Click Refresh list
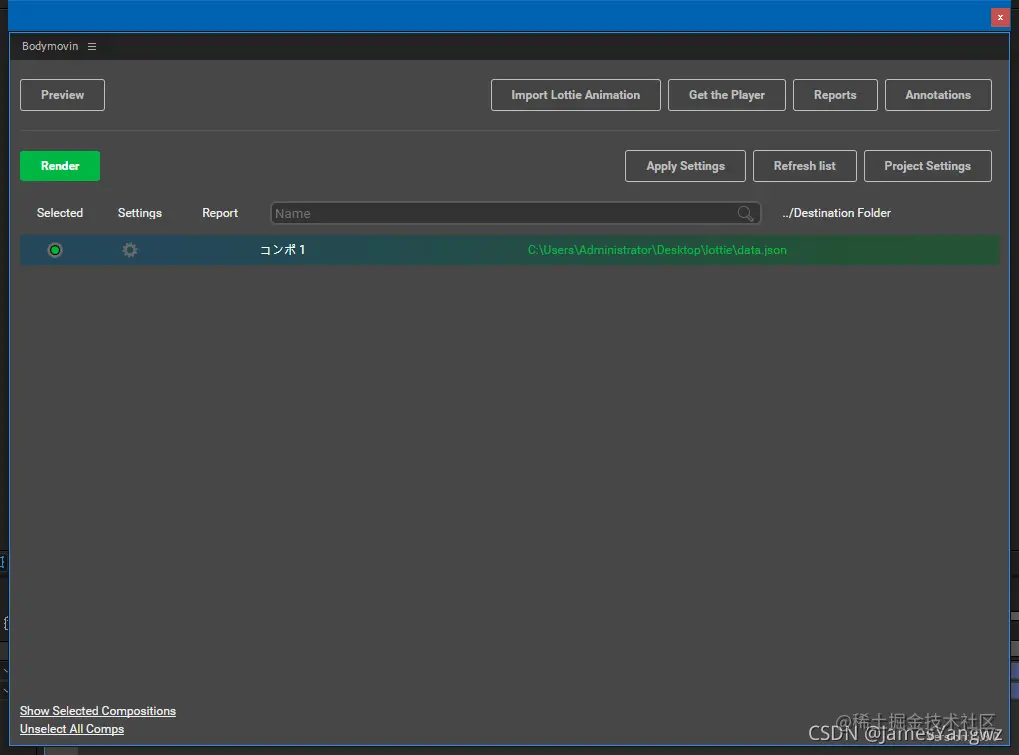The width and height of the screenshot is (1019, 755). tap(805, 166)
